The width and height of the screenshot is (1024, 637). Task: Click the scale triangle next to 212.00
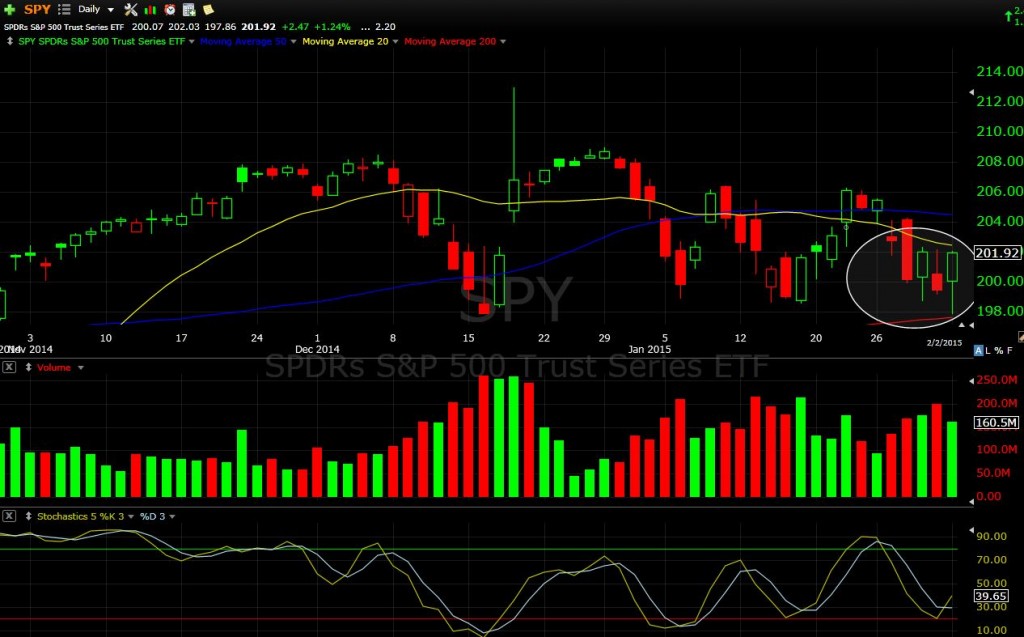(972, 93)
